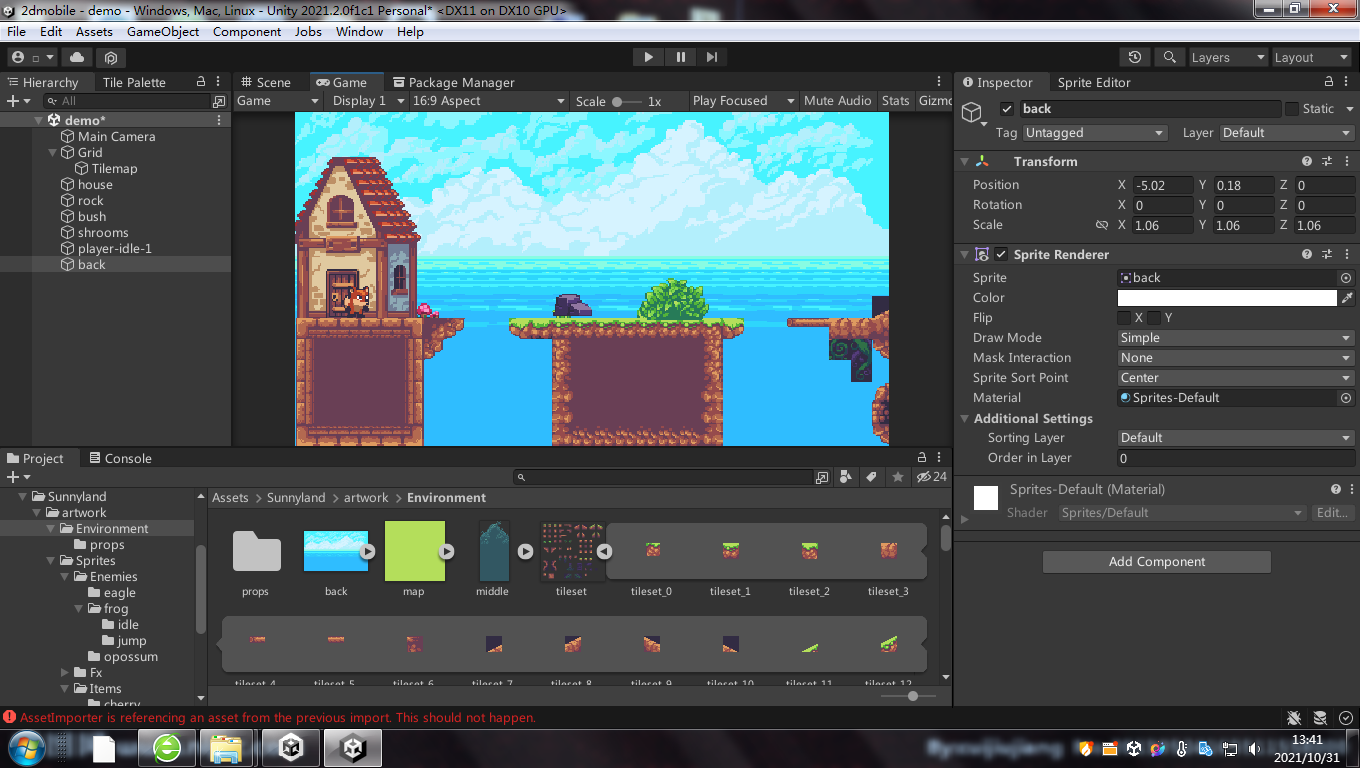
Task: Uncheck the active checkbox for back object
Action: coord(1006,109)
